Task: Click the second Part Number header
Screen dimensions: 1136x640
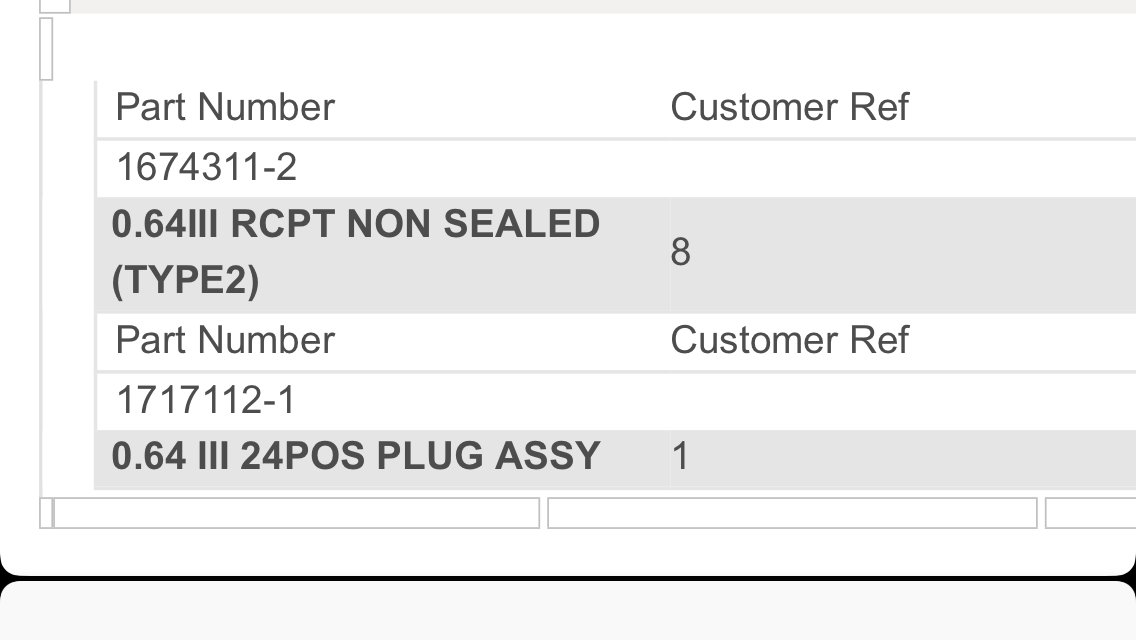Action: pyautogui.click(x=225, y=340)
